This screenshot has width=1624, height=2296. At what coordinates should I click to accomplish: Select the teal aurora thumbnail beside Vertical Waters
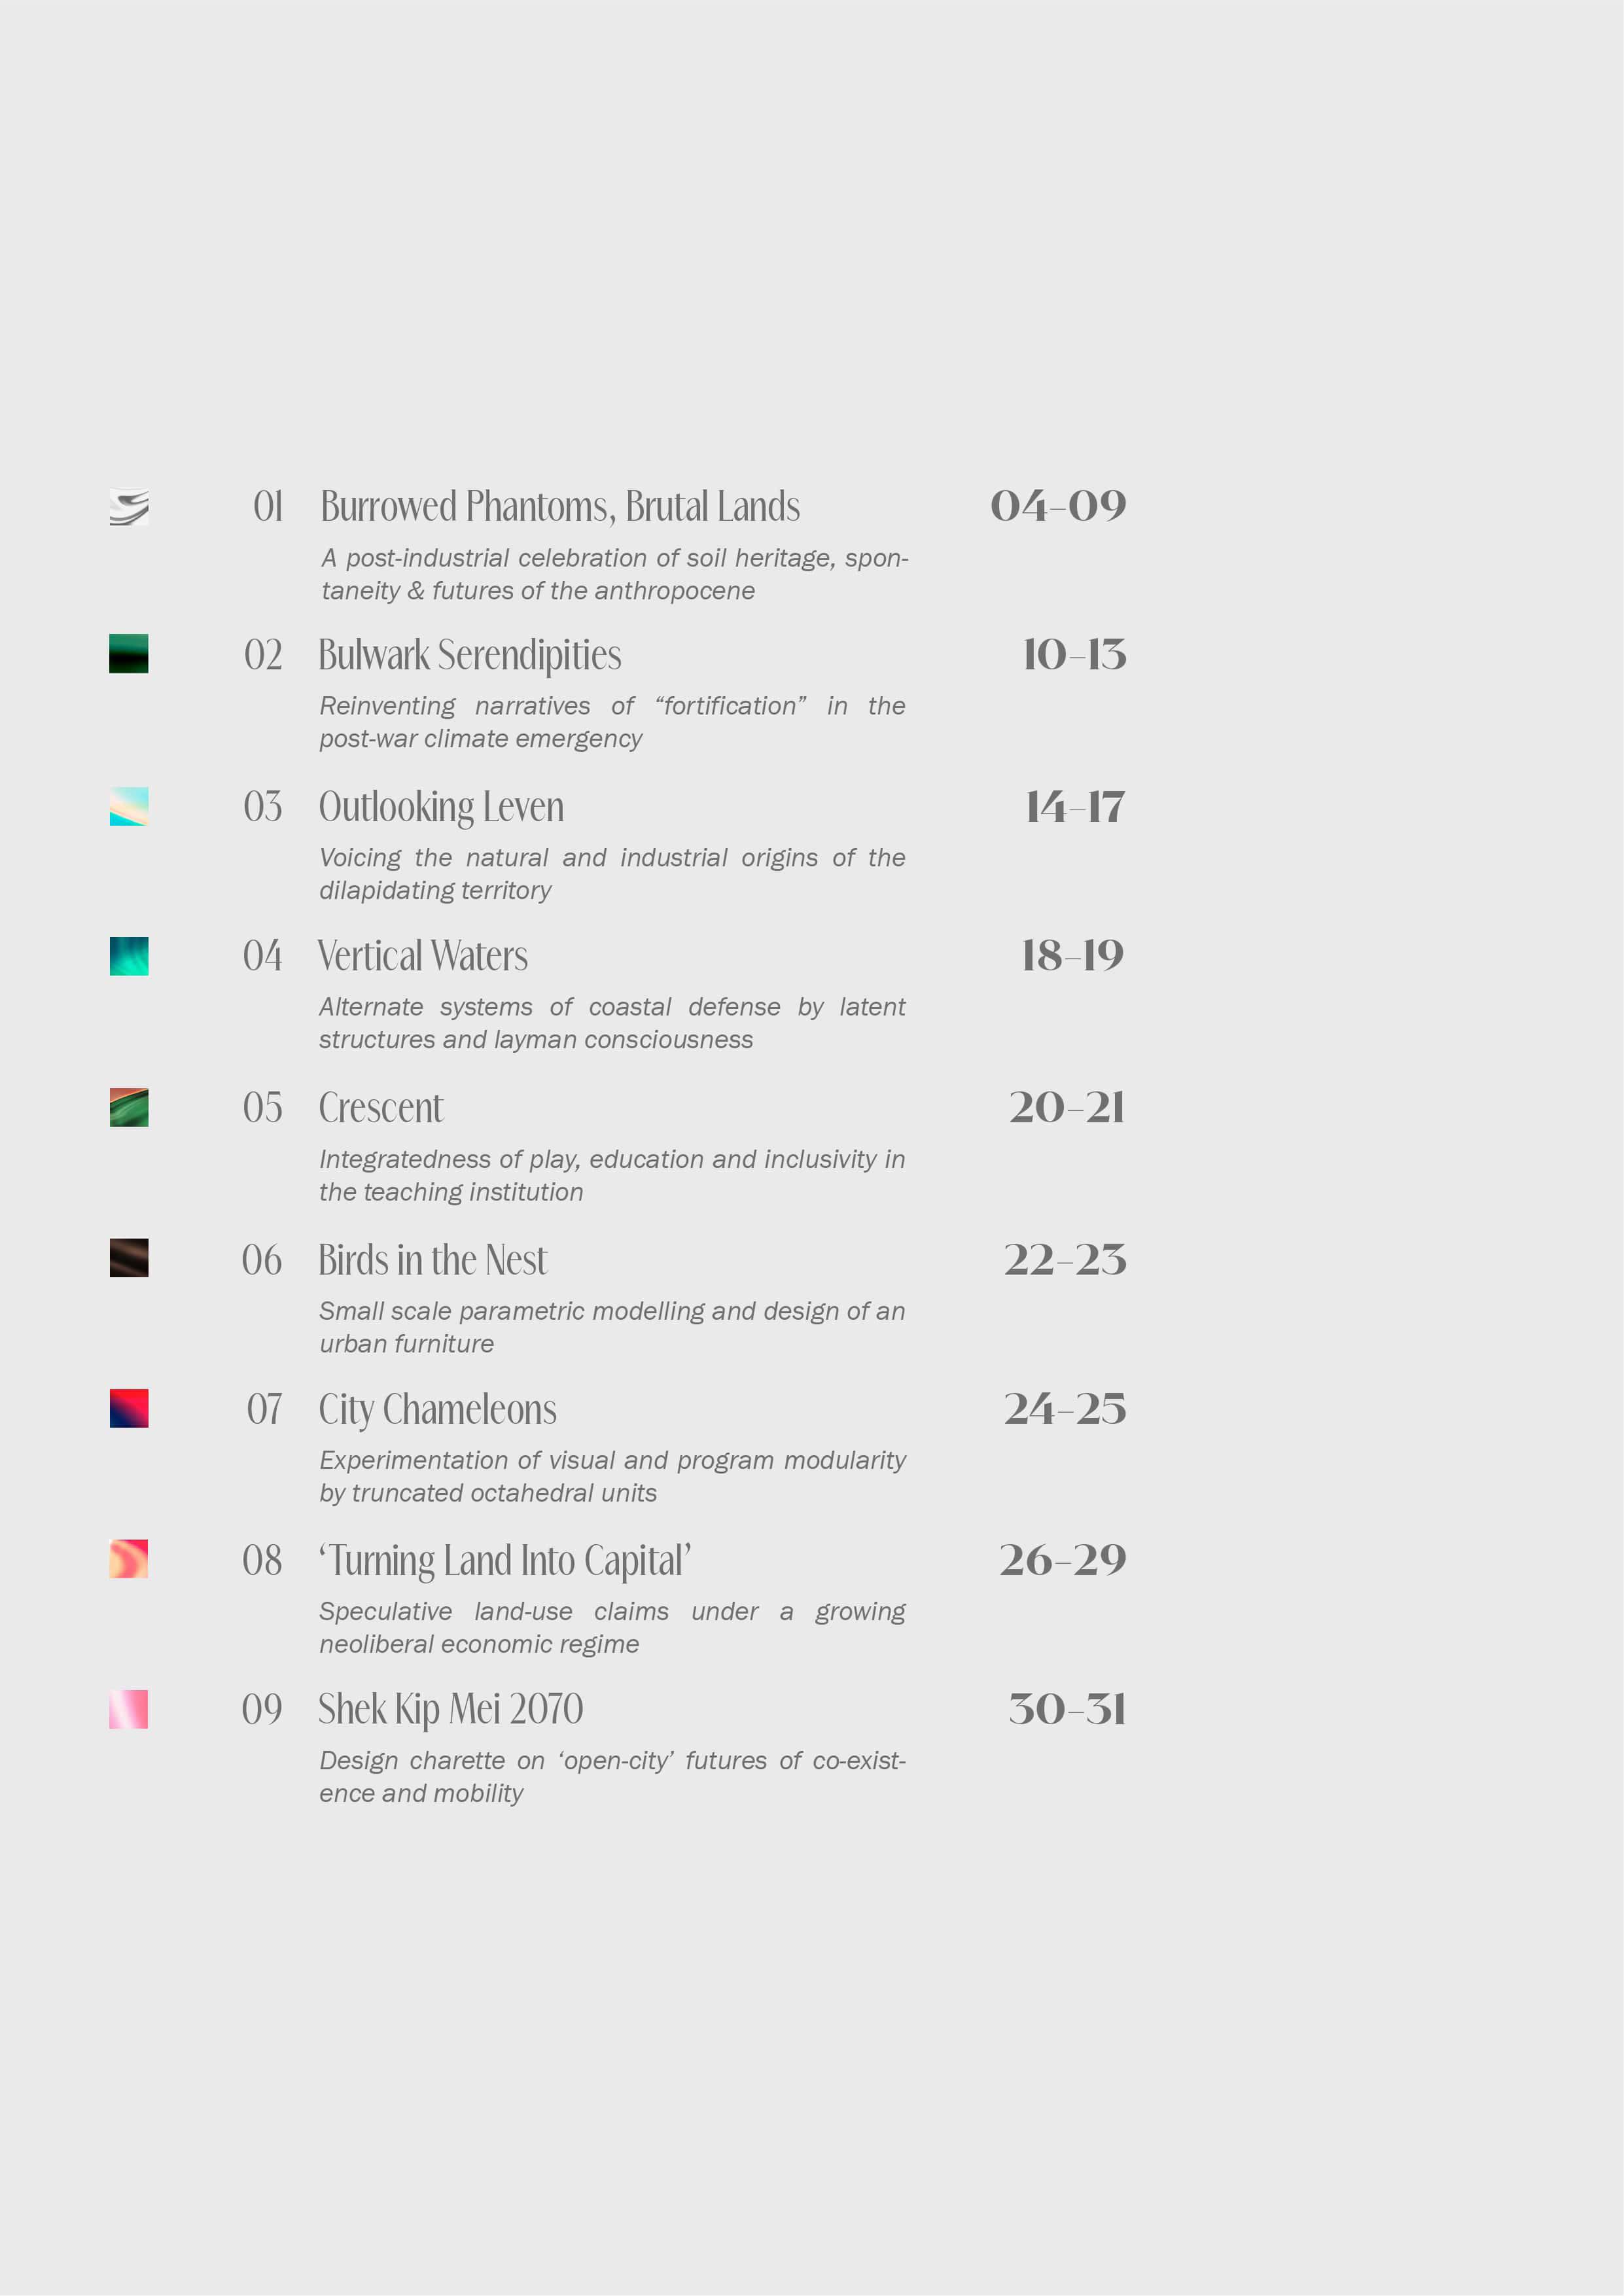tap(129, 956)
